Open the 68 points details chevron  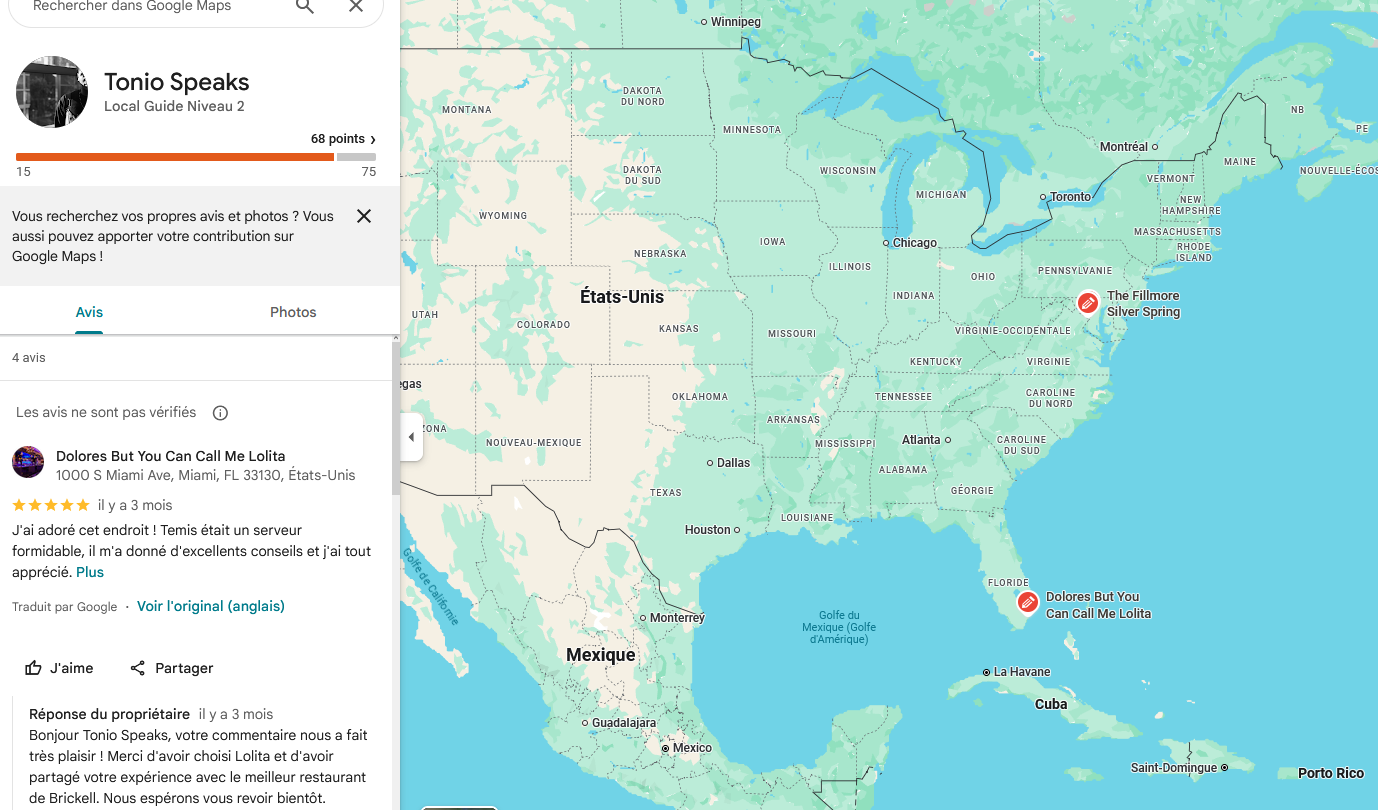pyautogui.click(x=373, y=139)
